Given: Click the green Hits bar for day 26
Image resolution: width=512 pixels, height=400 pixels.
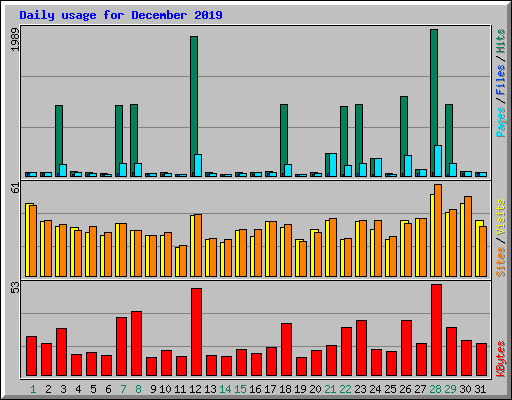Looking at the screenshot, I should pyautogui.click(x=404, y=136).
